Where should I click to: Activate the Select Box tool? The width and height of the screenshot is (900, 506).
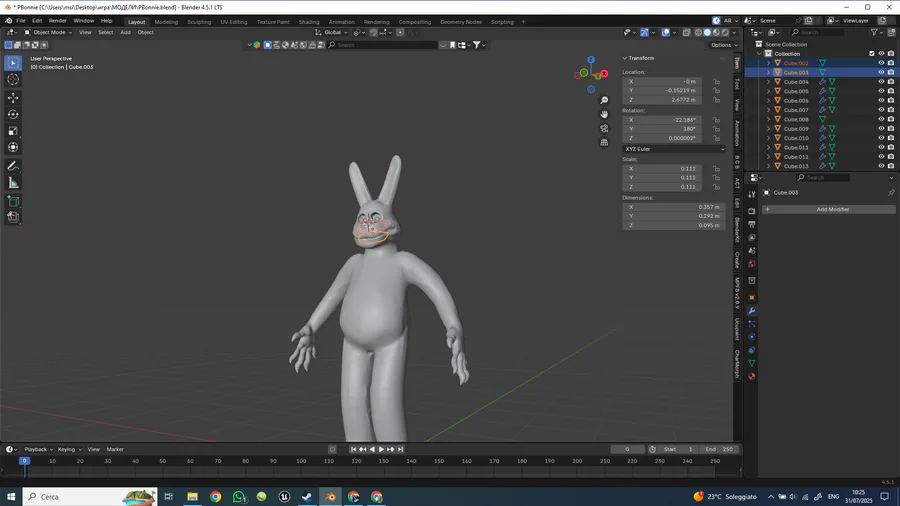pos(13,63)
